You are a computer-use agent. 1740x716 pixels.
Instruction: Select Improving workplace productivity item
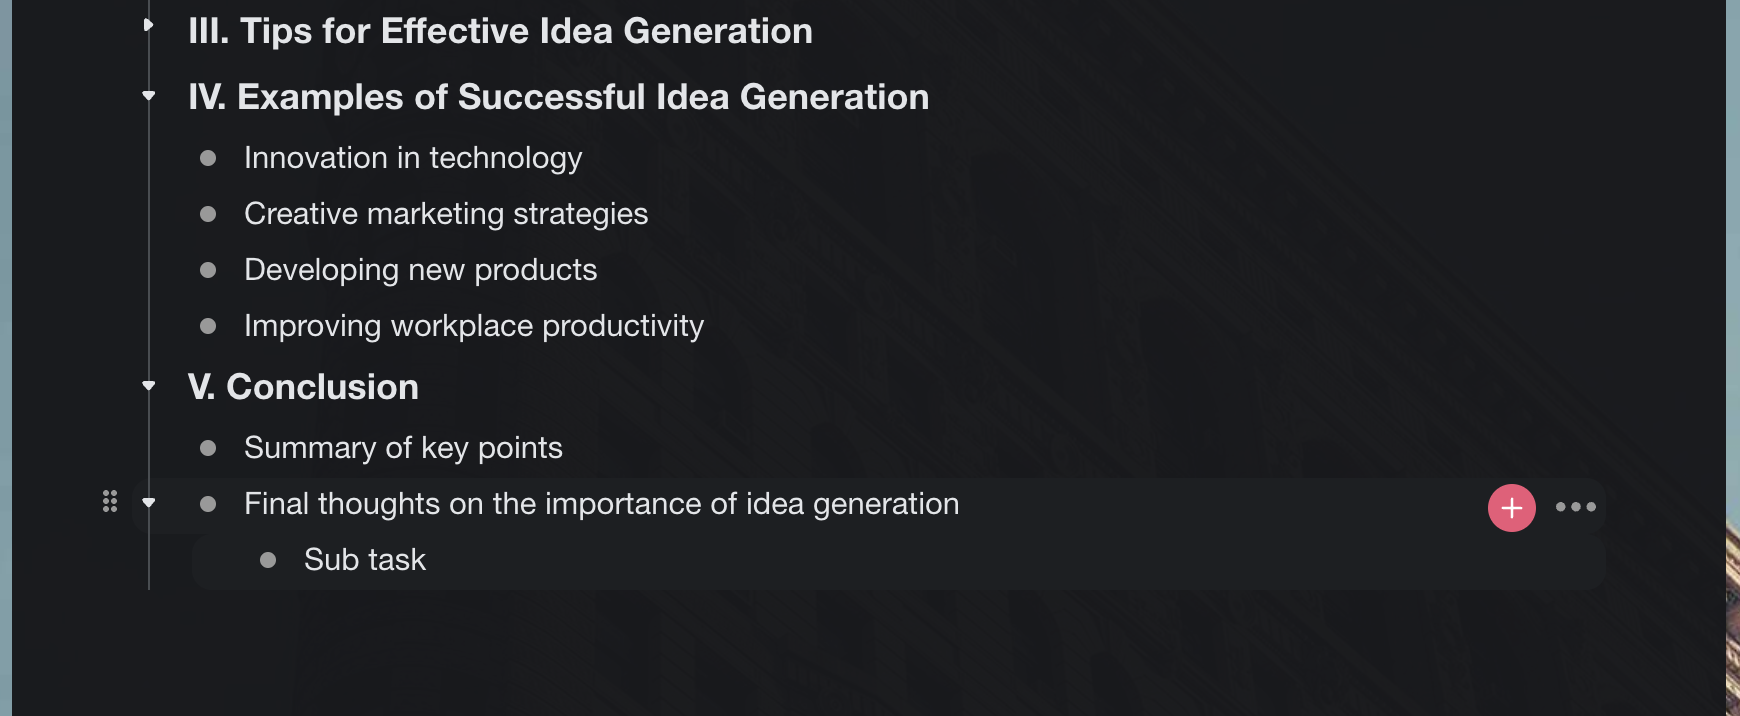474,326
